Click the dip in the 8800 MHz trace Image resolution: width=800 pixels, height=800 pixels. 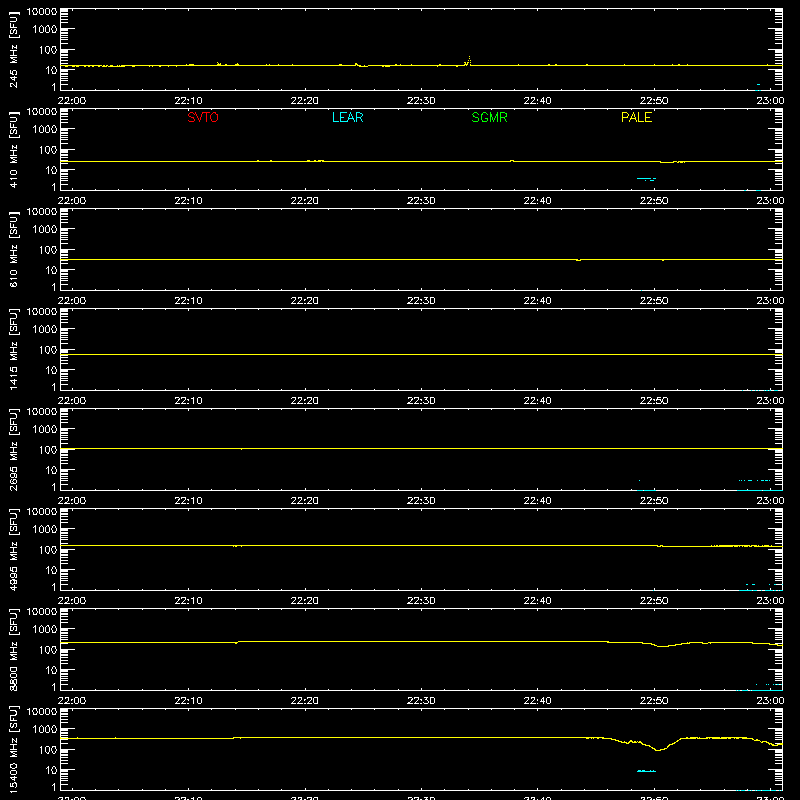(x=662, y=646)
